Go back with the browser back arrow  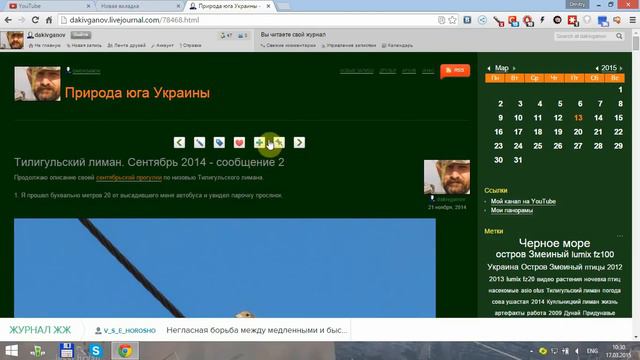tap(8, 20)
